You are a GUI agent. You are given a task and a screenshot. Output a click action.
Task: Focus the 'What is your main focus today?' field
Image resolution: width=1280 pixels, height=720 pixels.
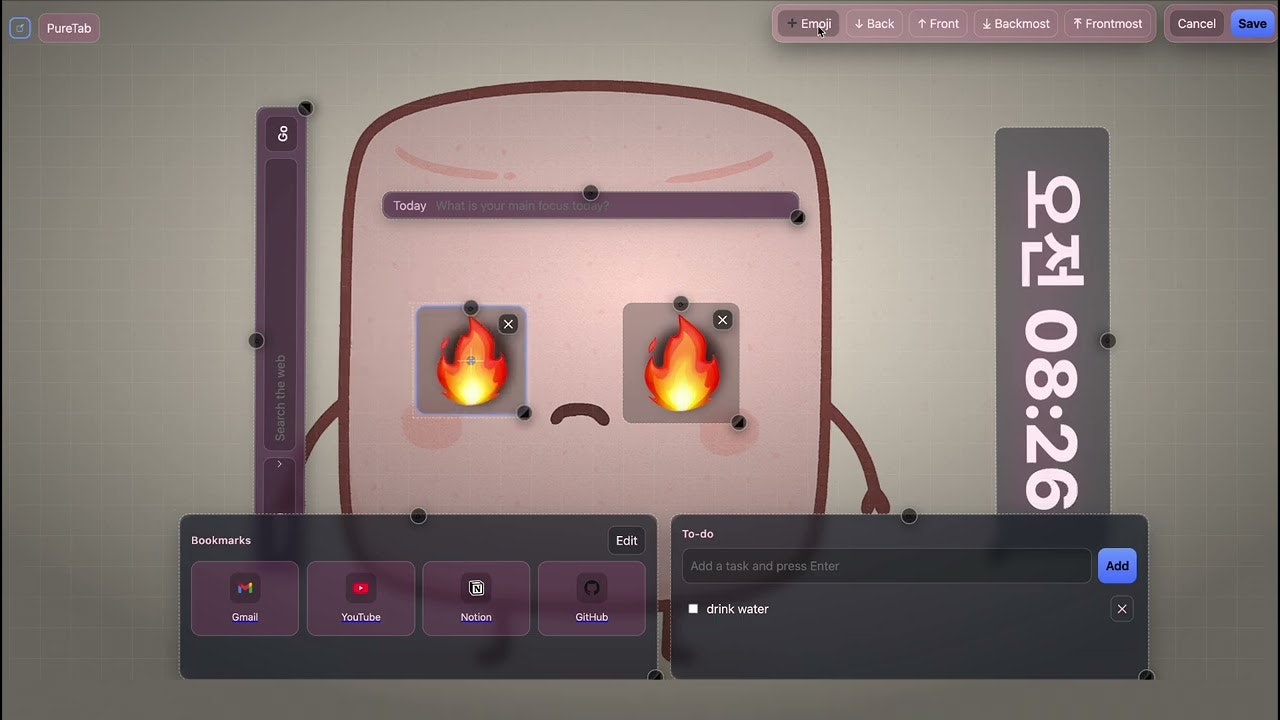[x=612, y=206]
